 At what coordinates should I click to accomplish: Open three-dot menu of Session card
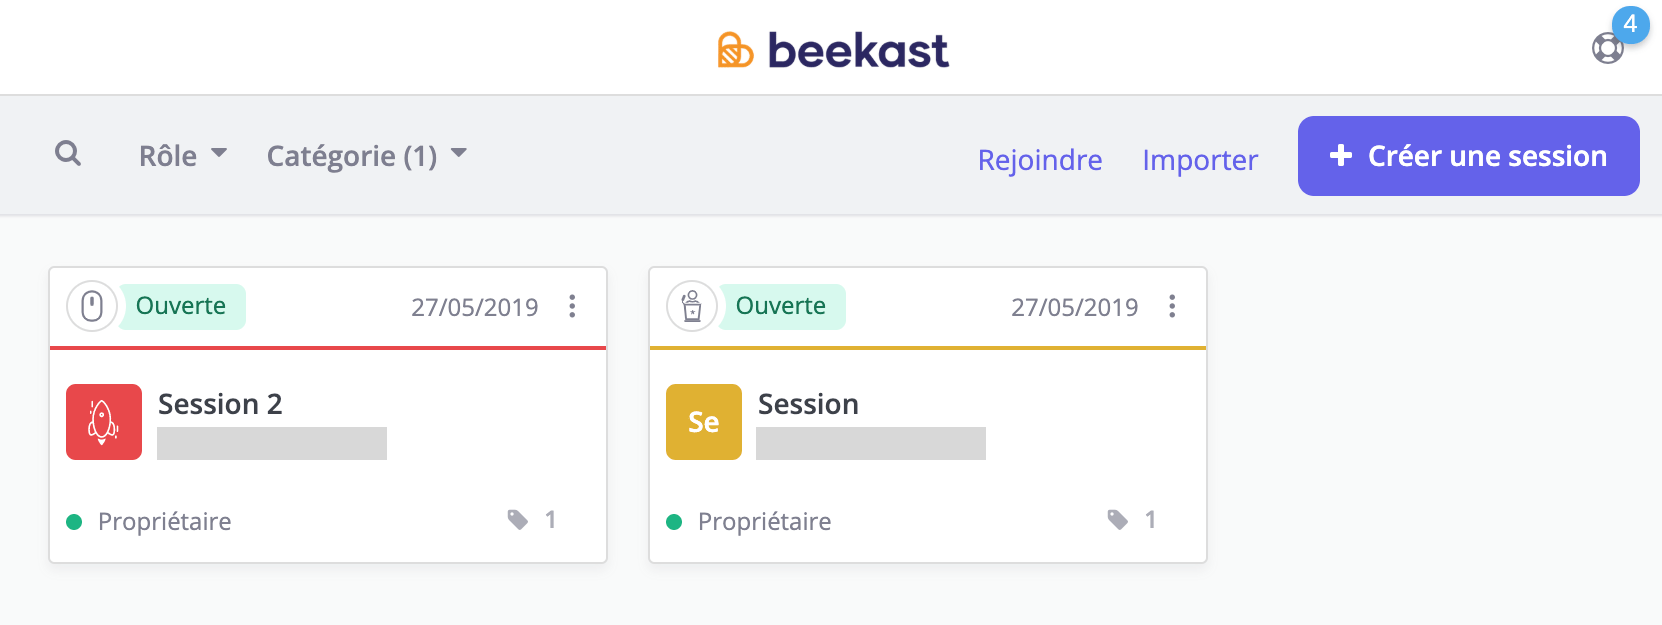tap(1172, 306)
